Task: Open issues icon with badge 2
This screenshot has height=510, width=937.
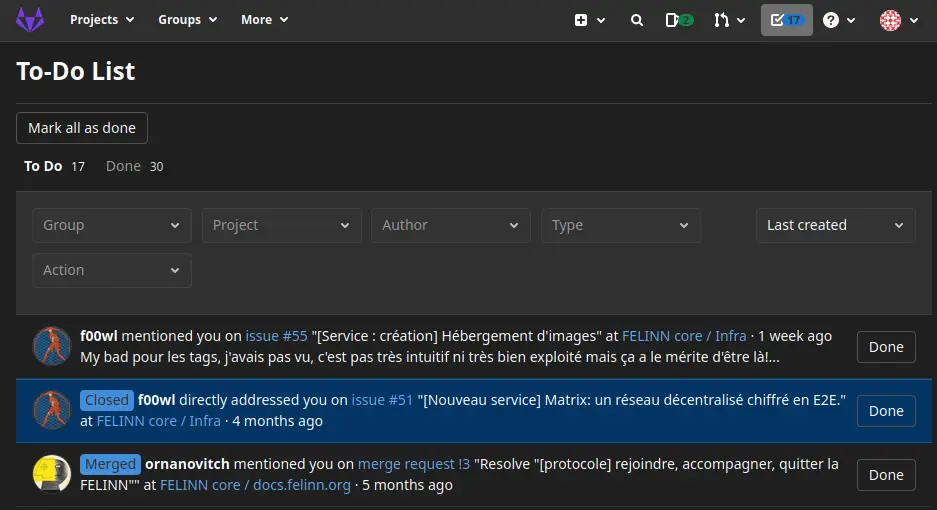Action: point(679,20)
